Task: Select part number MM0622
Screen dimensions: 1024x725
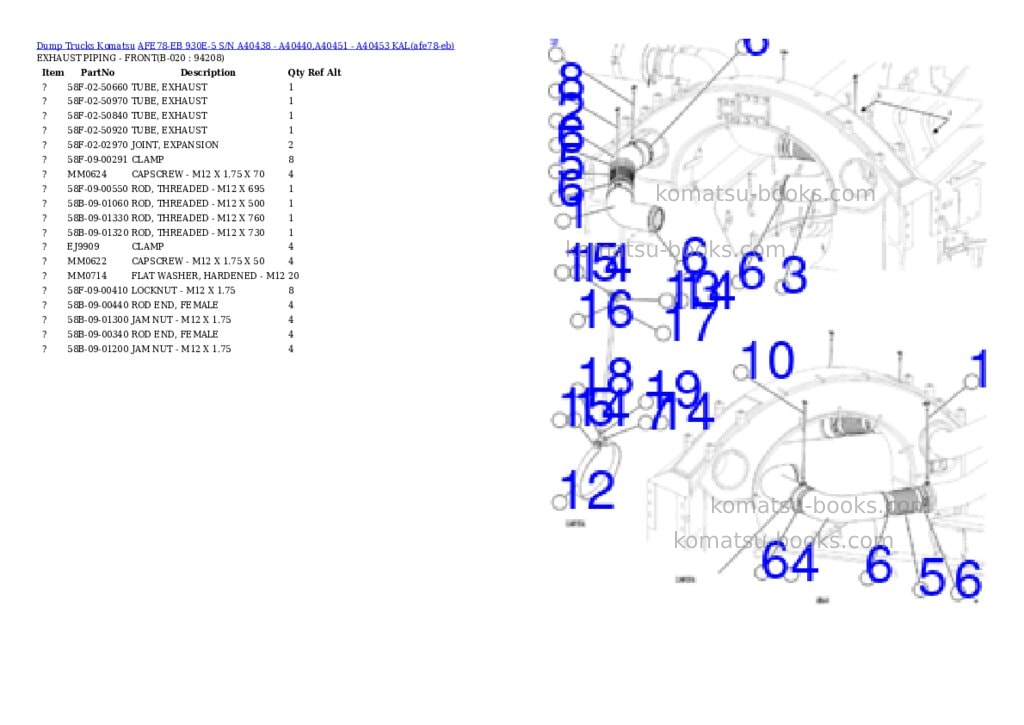Action: tap(87, 261)
